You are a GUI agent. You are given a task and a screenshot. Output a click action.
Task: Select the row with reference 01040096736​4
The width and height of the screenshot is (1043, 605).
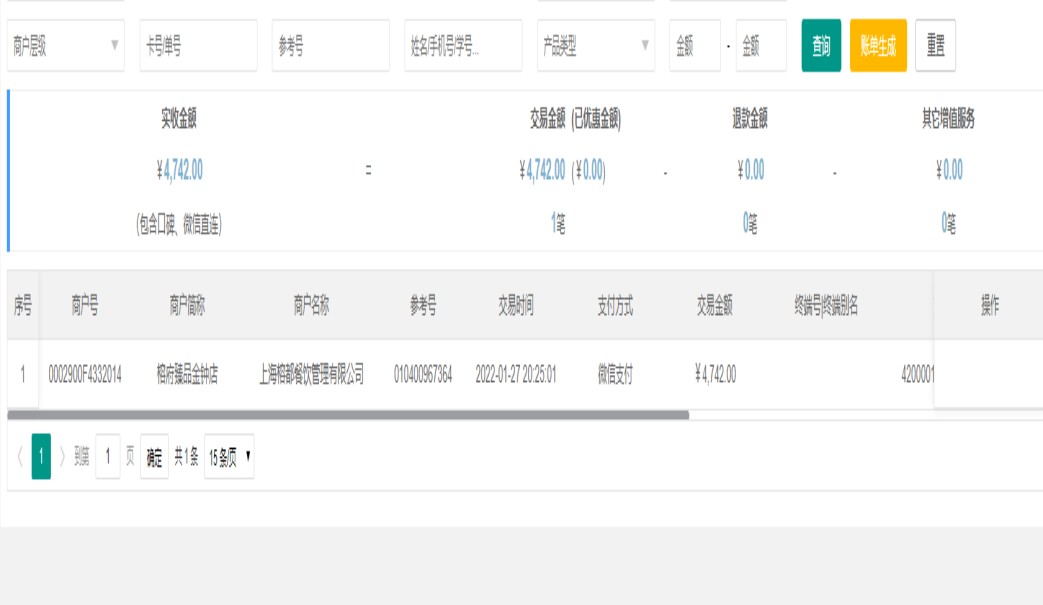(423, 375)
